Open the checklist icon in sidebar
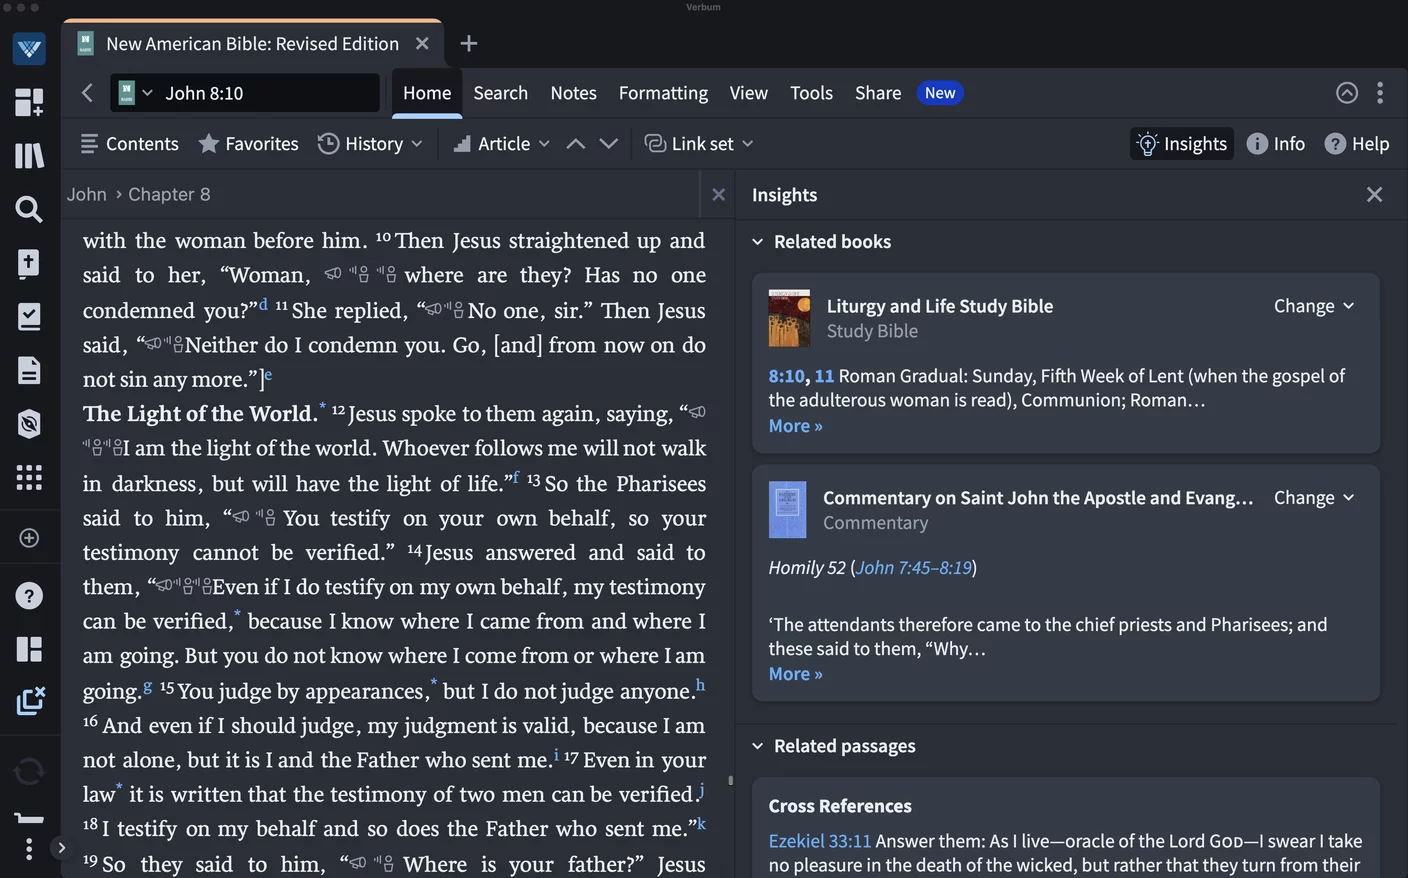 [x=29, y=317]
